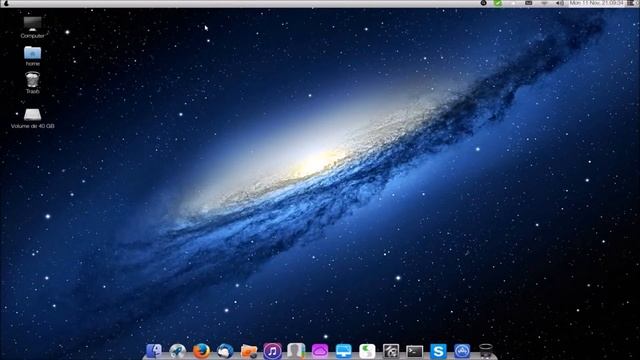Open the session menu at far right

pyautogui.click(x=631, y=3)
